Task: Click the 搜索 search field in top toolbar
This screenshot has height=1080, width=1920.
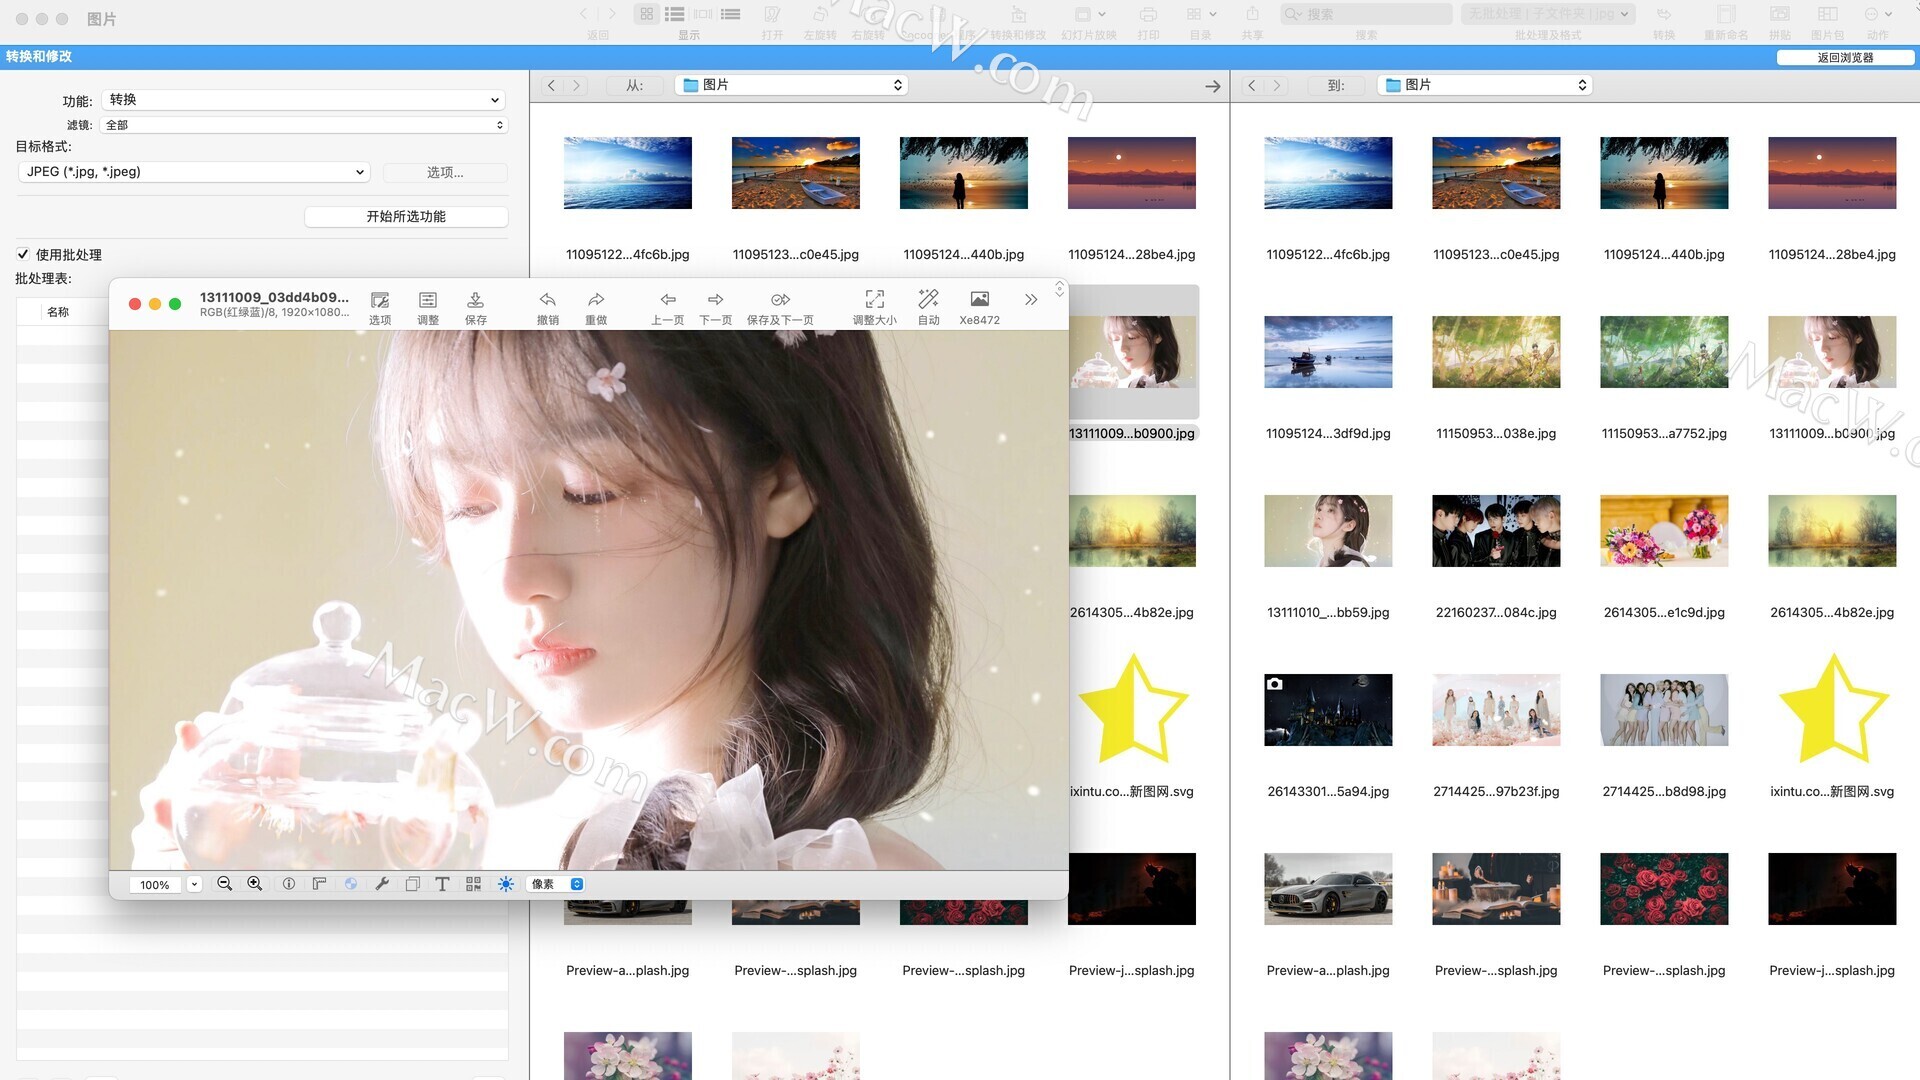Action: pyautogui.click(x=1366, y=14)
